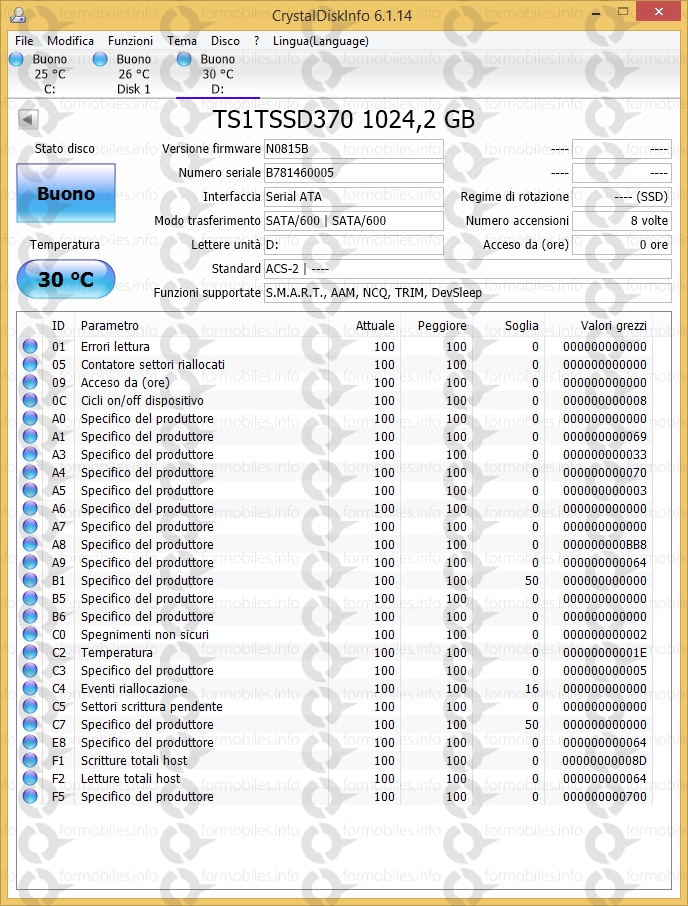Click the status orb for Eventi riallocazione
Image resolution: width=688 pixels, height=906 pixels.
coord(30,688)
